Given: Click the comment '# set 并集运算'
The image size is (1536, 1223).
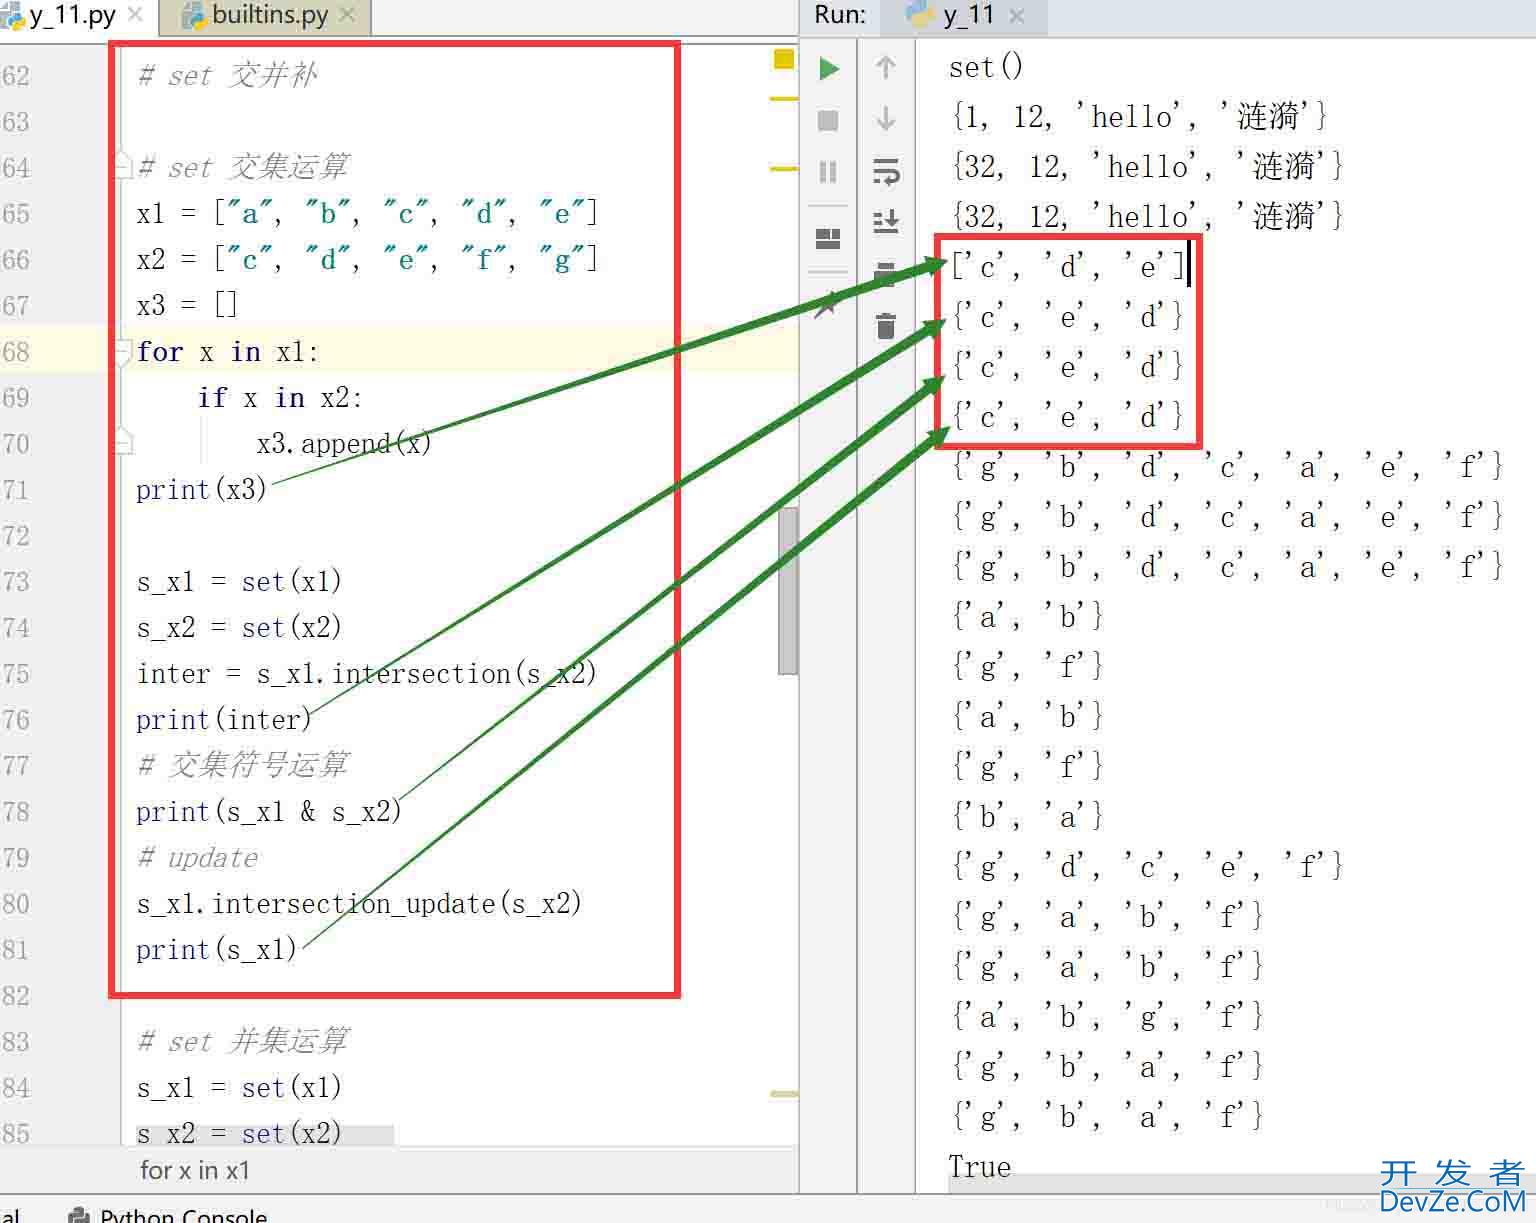Looking at the screenshot, I should pos(243,1041).
